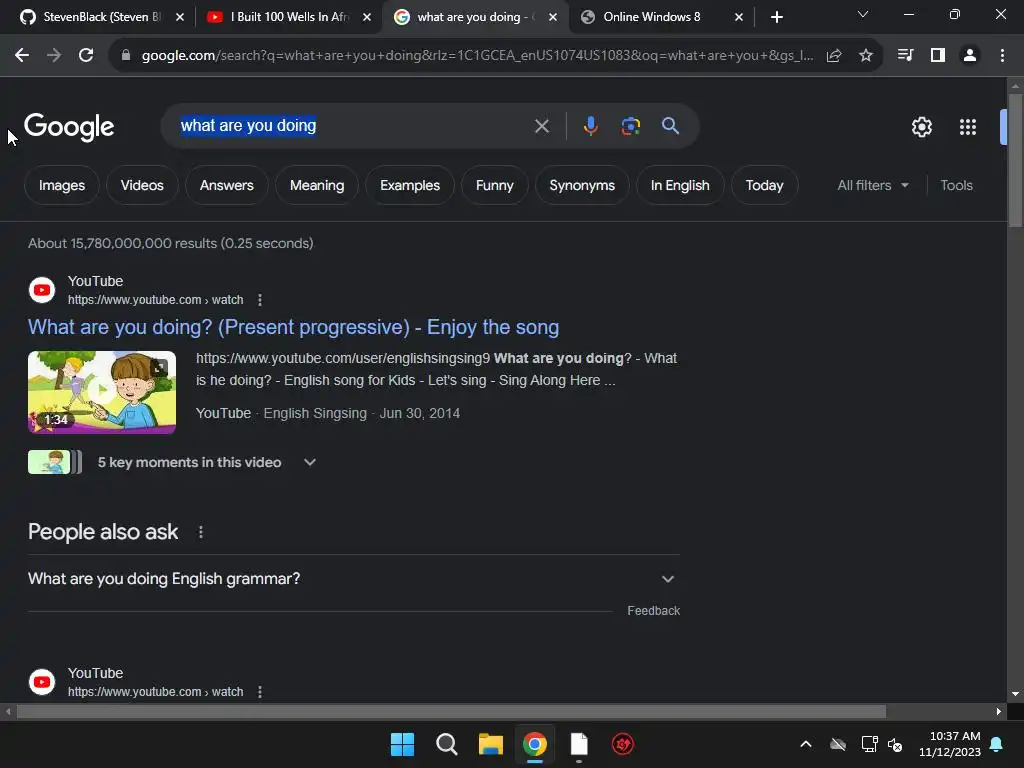This screenshot has height=768, width=1024.
Task: Click the first result's YouTube favicon
Action: pyautogui.click(x=42, y=290)
